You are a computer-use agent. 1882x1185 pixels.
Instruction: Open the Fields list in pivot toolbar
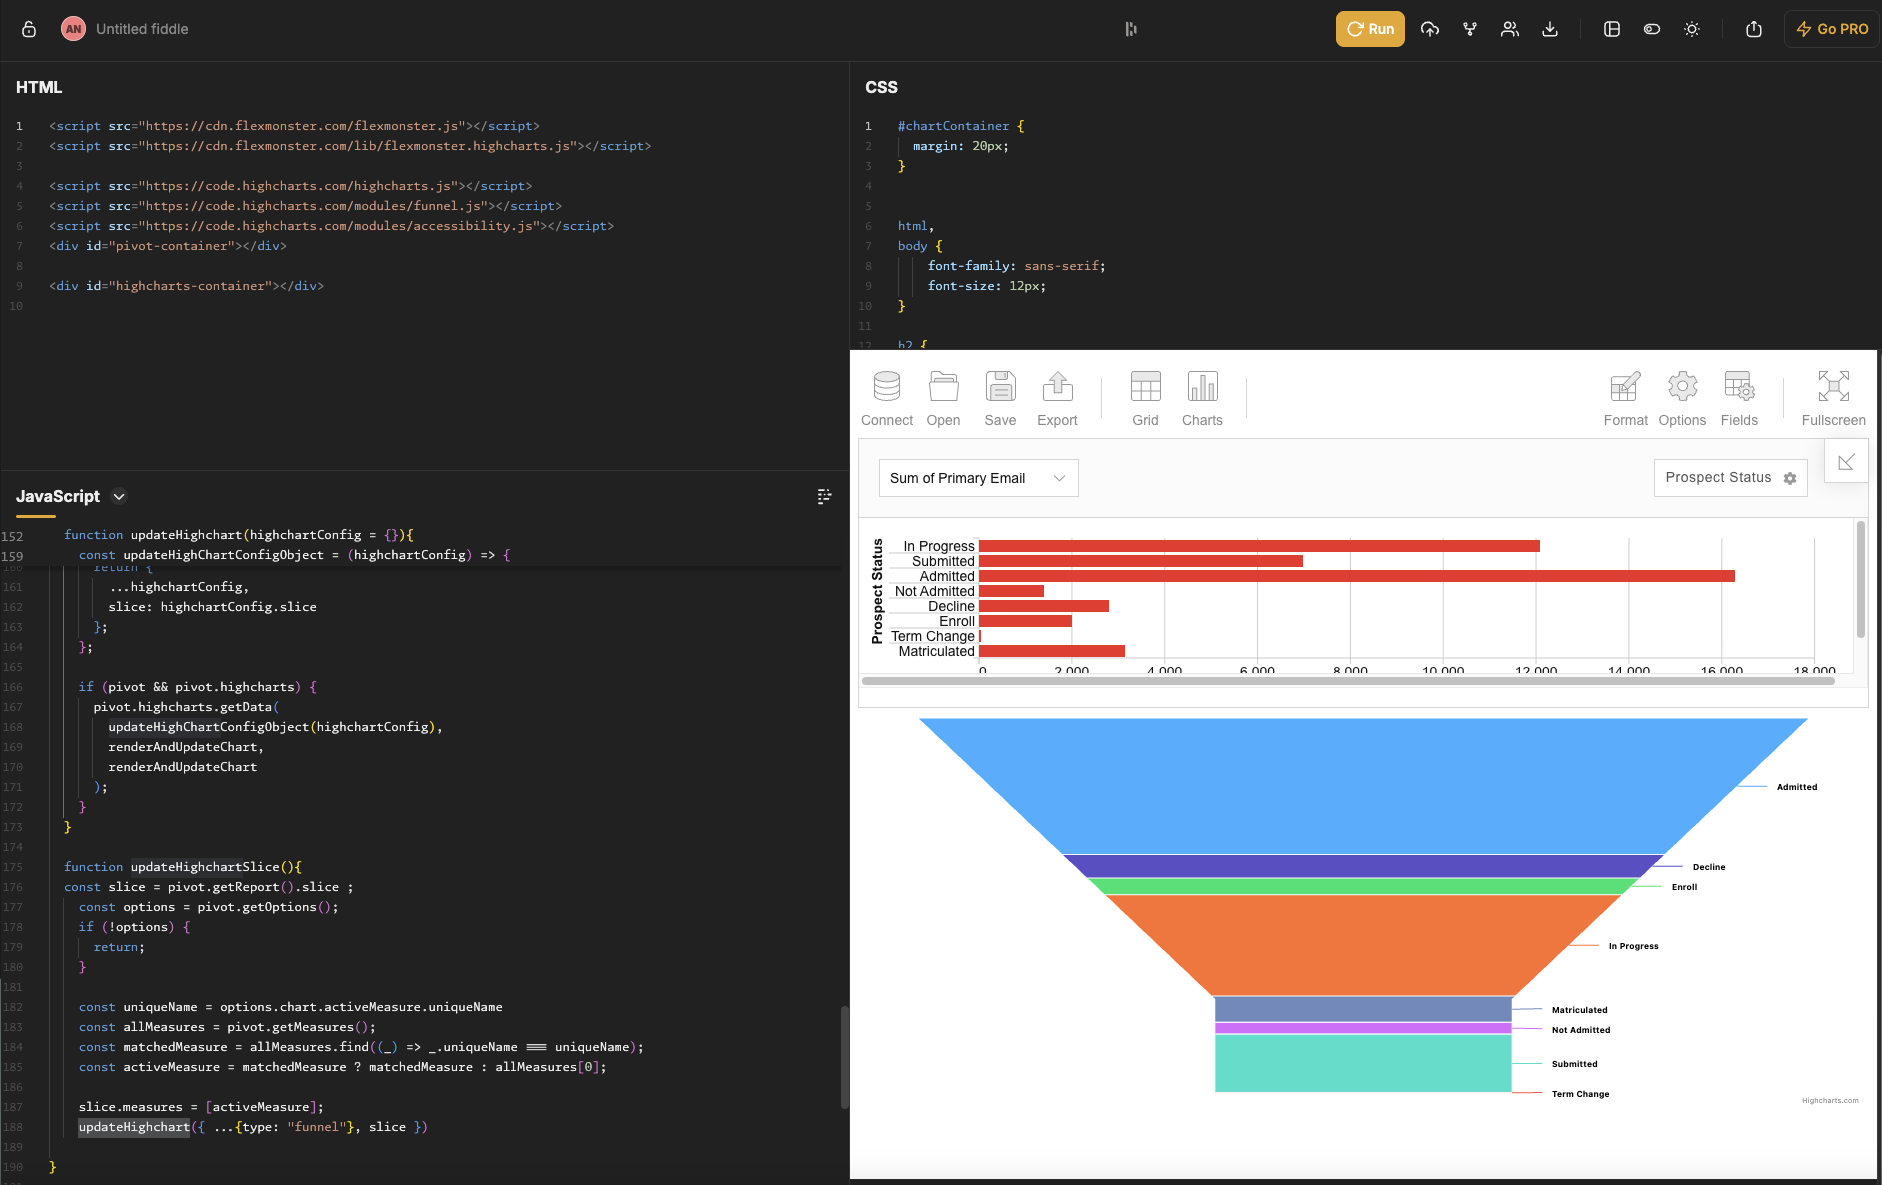coord(1739,398)
